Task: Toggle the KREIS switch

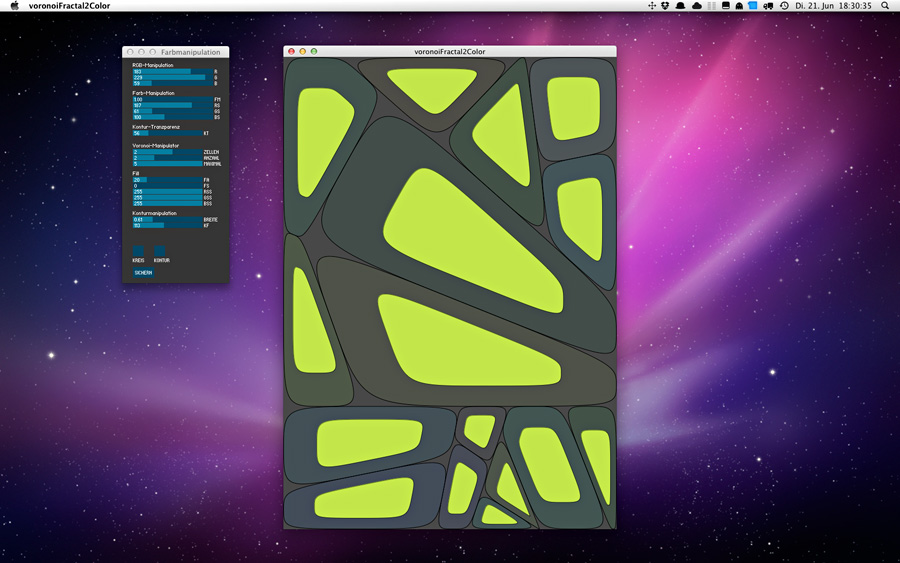Action: (x=138, y=251)
